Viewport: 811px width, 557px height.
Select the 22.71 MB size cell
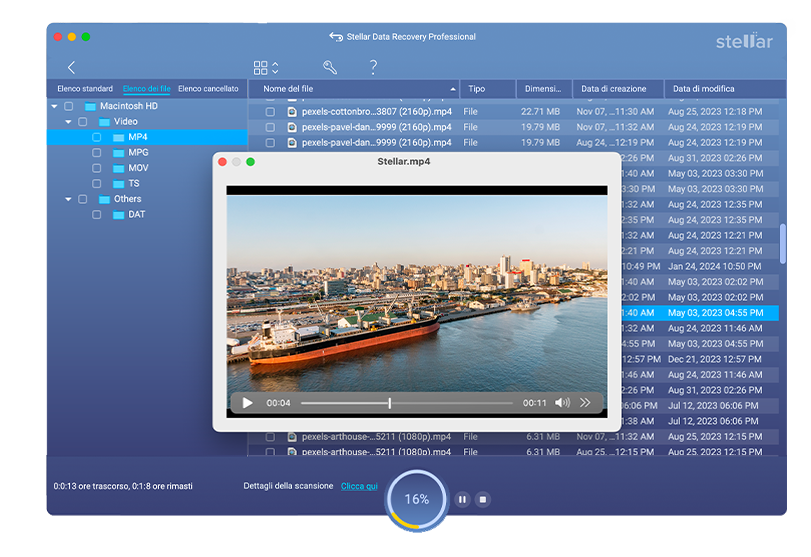540,112
